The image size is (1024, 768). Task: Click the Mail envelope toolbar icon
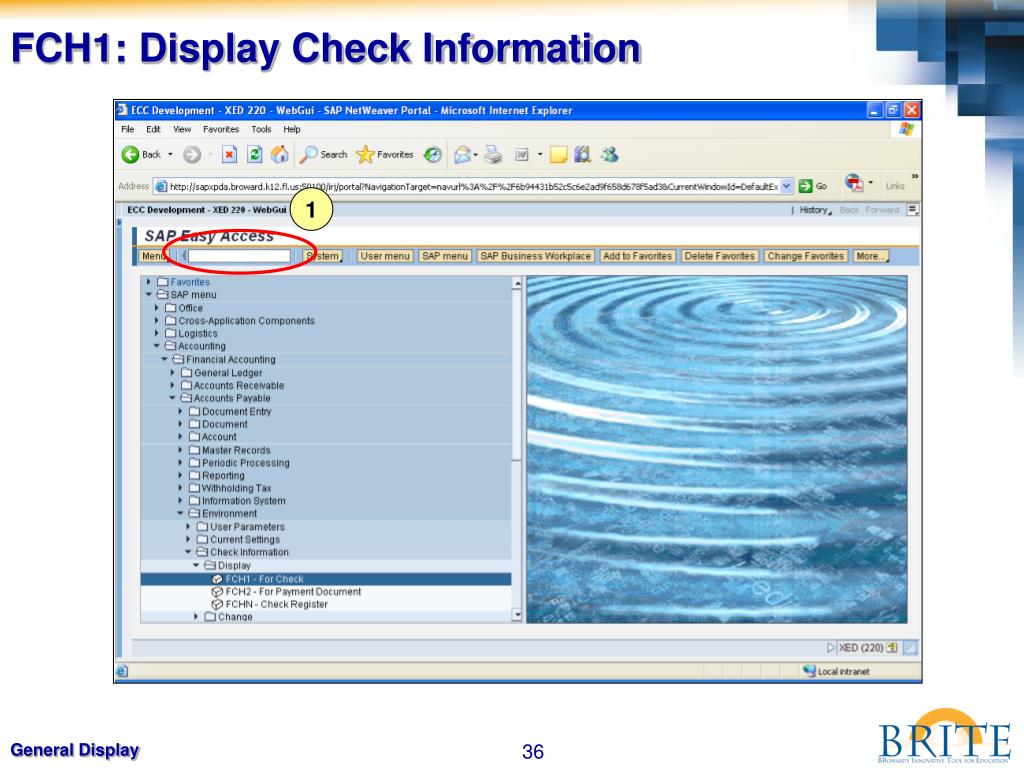[x=462, y=155]
